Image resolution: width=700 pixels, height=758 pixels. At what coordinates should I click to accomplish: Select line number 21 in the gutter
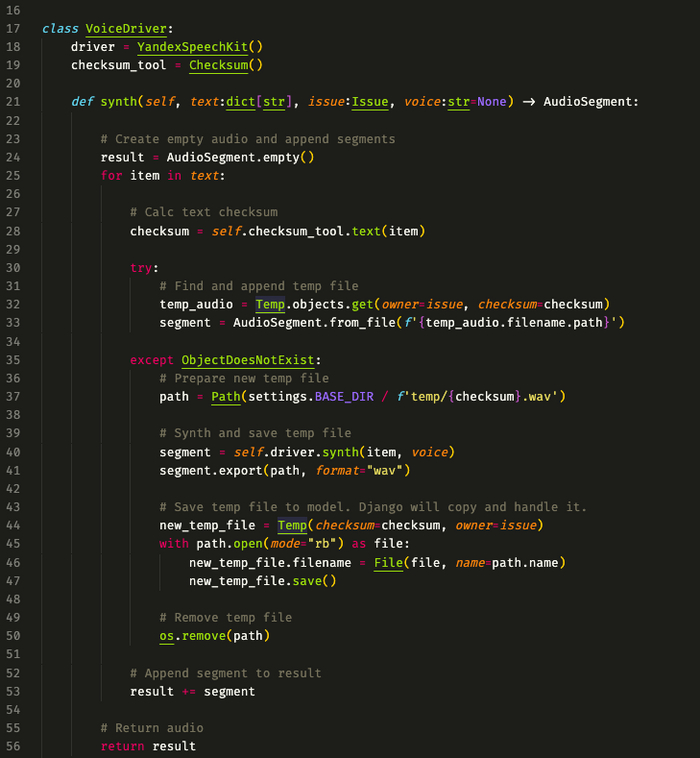click(x=13, y=102)
